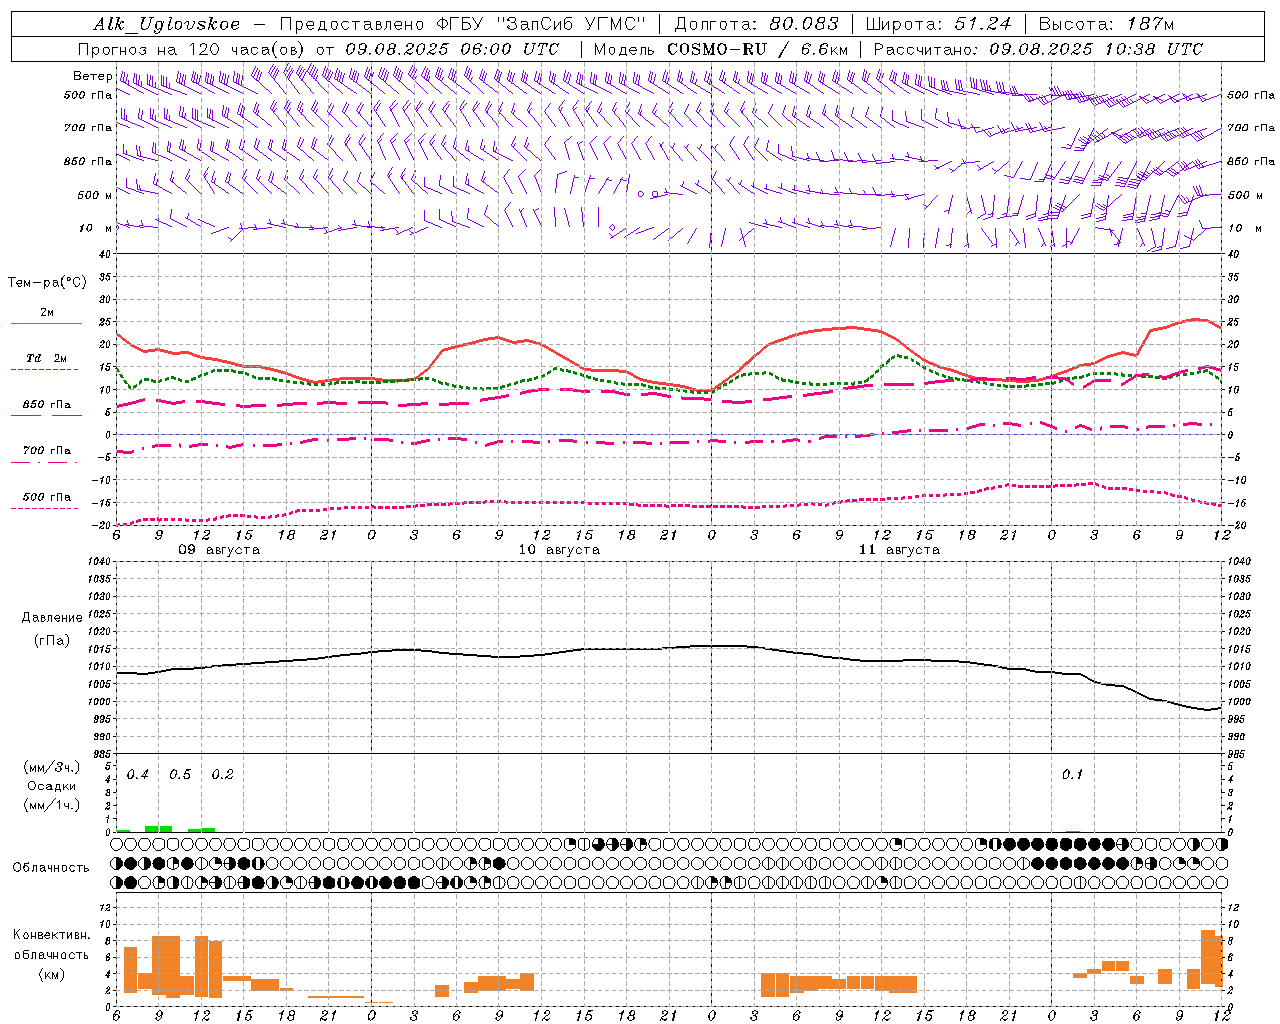The width and height of the screenshot is (1280, 1024).
Task: Click the 500 гПа temperature legend label
Action: [46, 497]
